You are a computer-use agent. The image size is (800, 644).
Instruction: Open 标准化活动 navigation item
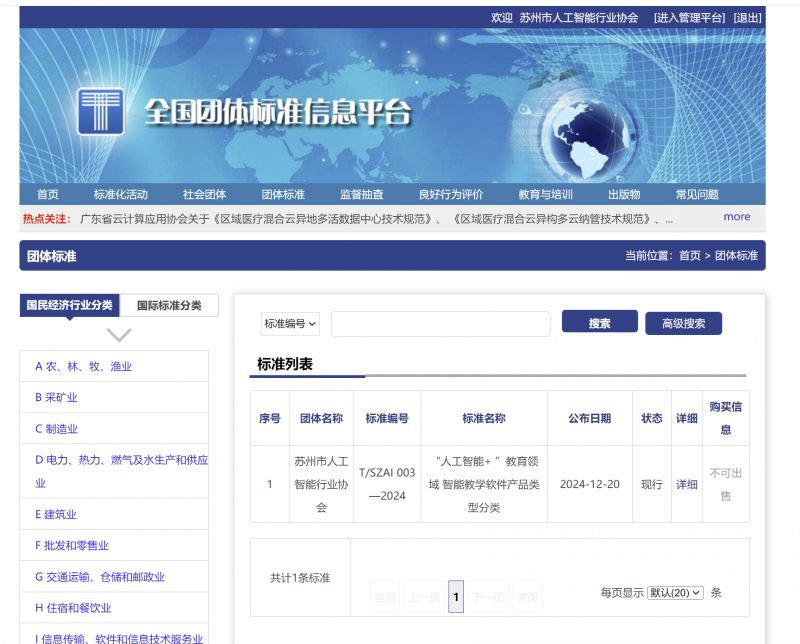[120, 194]
